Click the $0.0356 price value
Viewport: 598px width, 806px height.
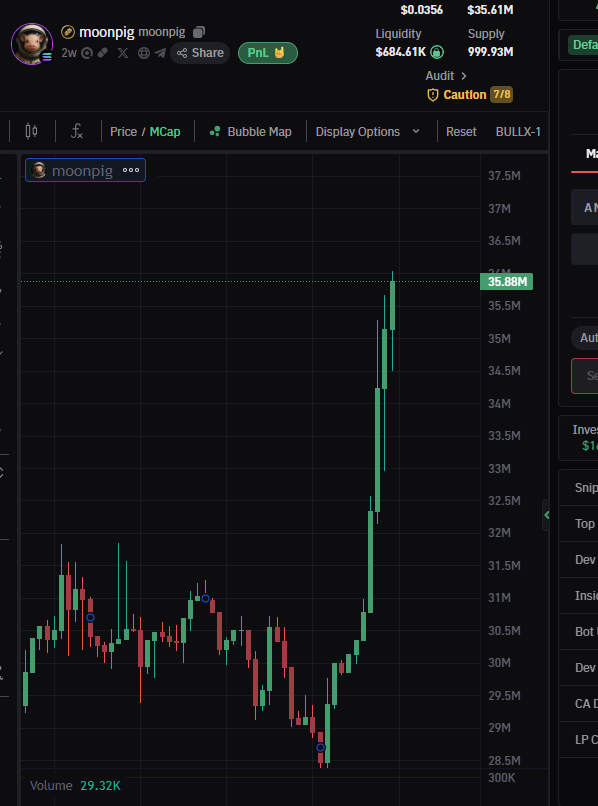click(422, 10)
